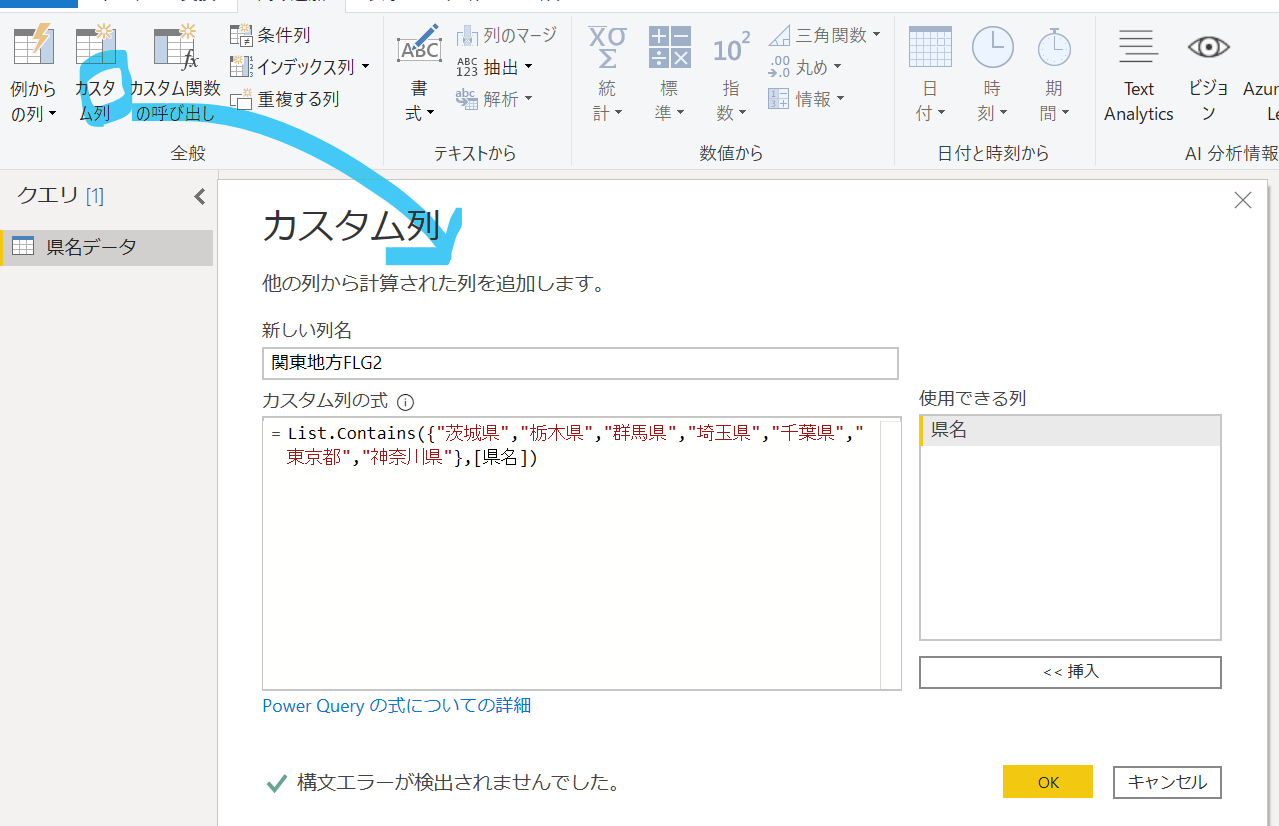1279x826 pixels.
Task: Click the formula info icon
Action: [x=405, y=402]
